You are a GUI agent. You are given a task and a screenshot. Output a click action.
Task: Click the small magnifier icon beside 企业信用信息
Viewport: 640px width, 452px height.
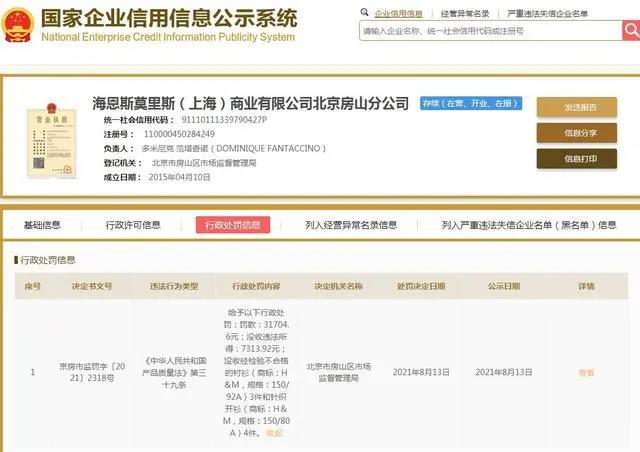(364, 13)
